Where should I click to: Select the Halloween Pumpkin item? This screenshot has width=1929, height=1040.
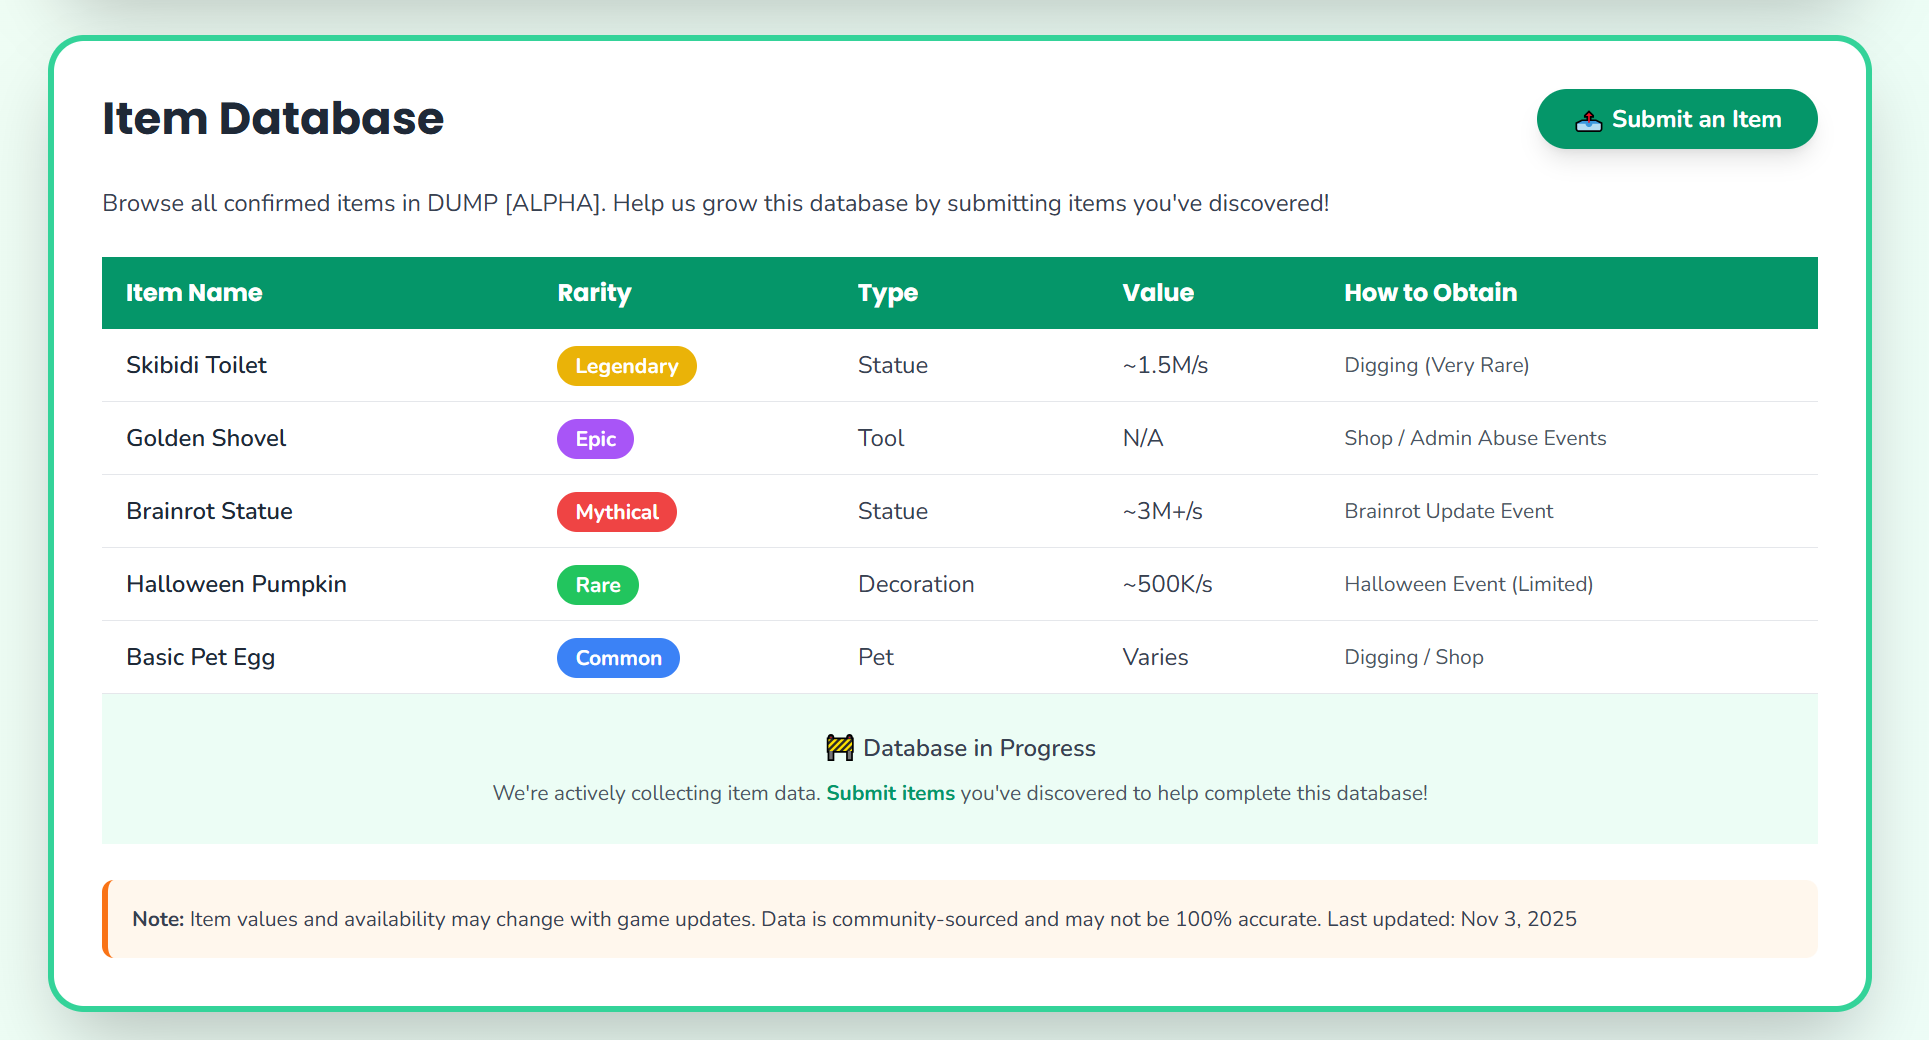point(236,584)
